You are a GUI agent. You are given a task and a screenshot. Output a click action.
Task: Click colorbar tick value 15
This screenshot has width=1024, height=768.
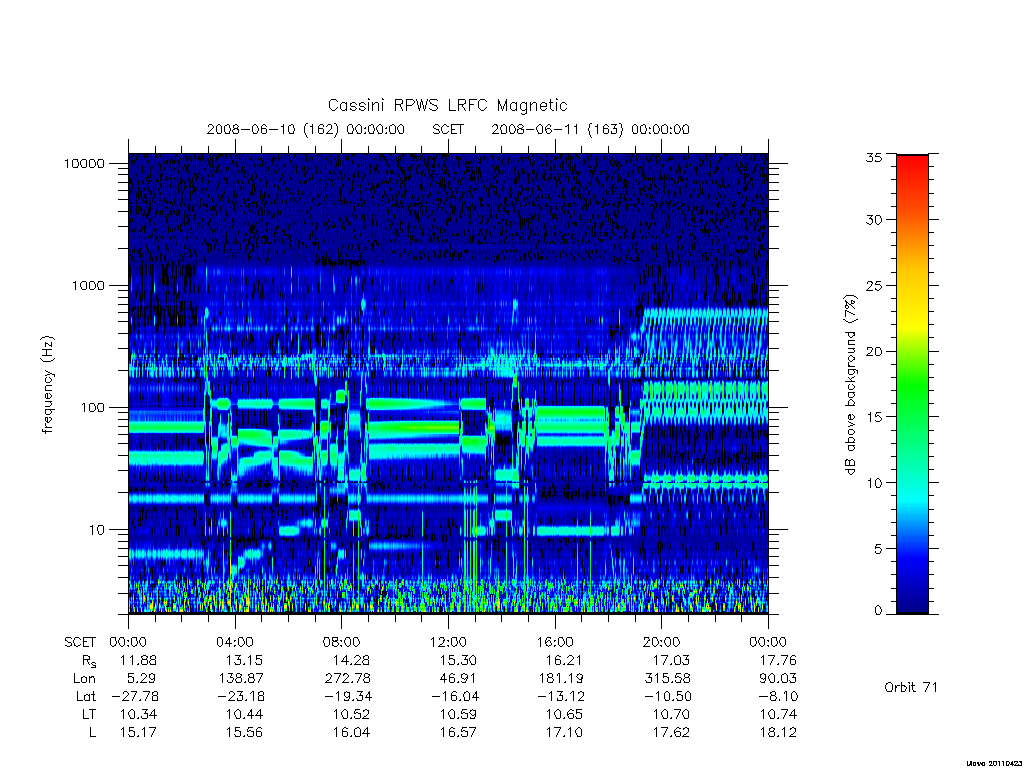pyautogui.click(x=874, y=417)
